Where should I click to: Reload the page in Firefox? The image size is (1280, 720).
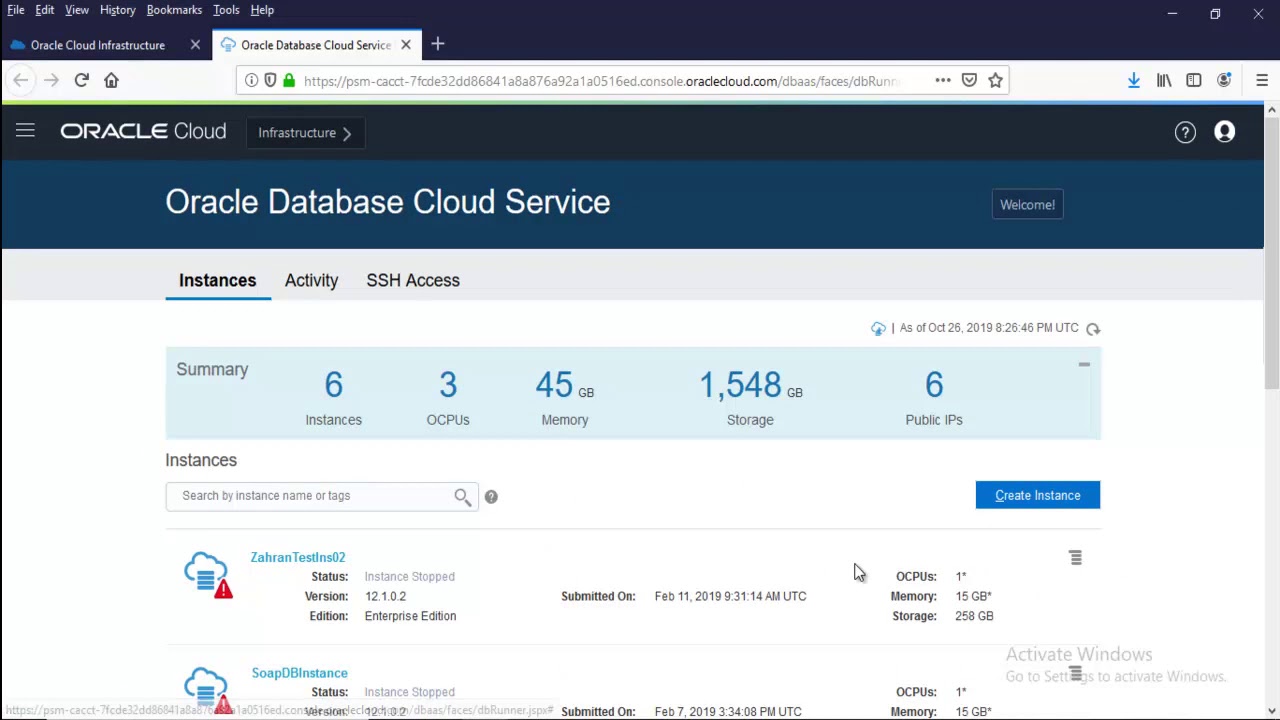[81, 80]
